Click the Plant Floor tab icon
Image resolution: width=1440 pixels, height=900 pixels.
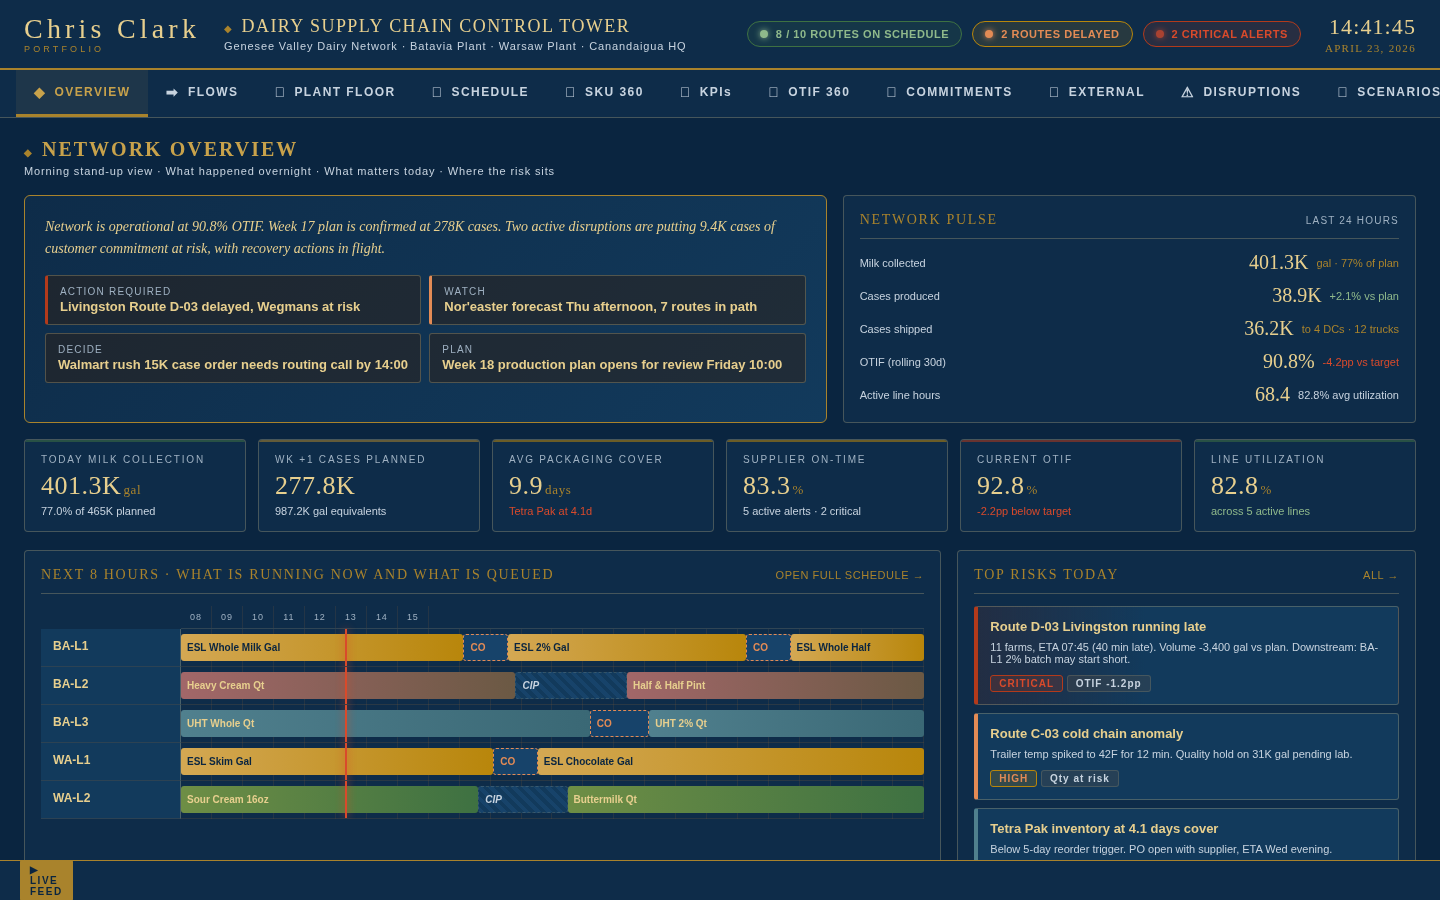click(280, 92)
